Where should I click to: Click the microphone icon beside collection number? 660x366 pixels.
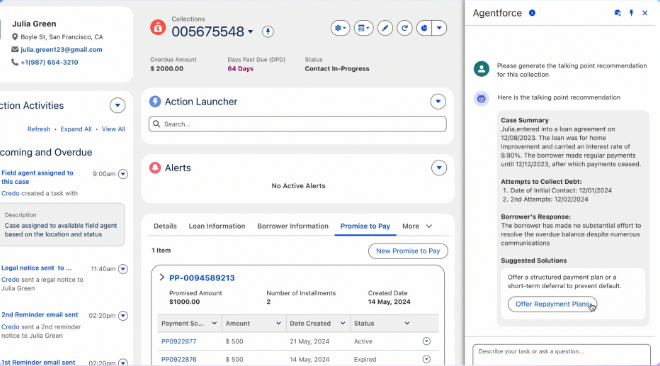pos(268,32)
